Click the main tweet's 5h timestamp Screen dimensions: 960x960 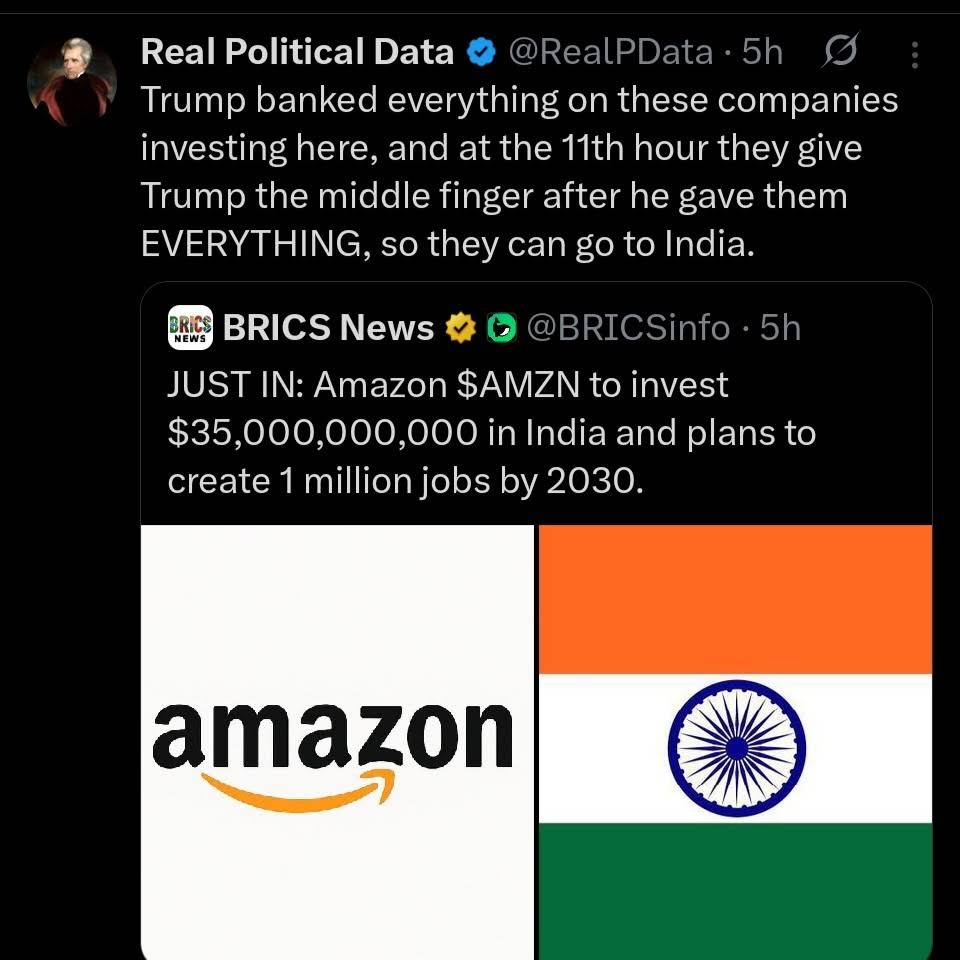pos(763,53)
